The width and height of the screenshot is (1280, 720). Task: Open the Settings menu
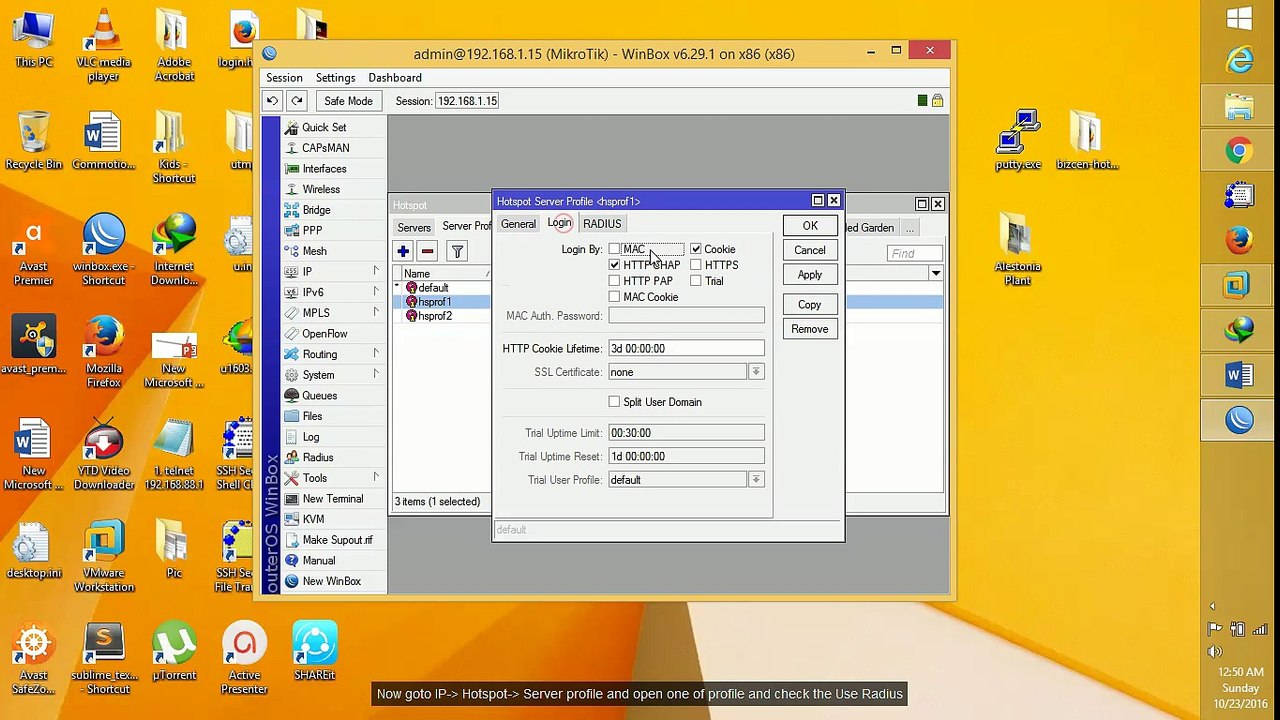point(335,78)
